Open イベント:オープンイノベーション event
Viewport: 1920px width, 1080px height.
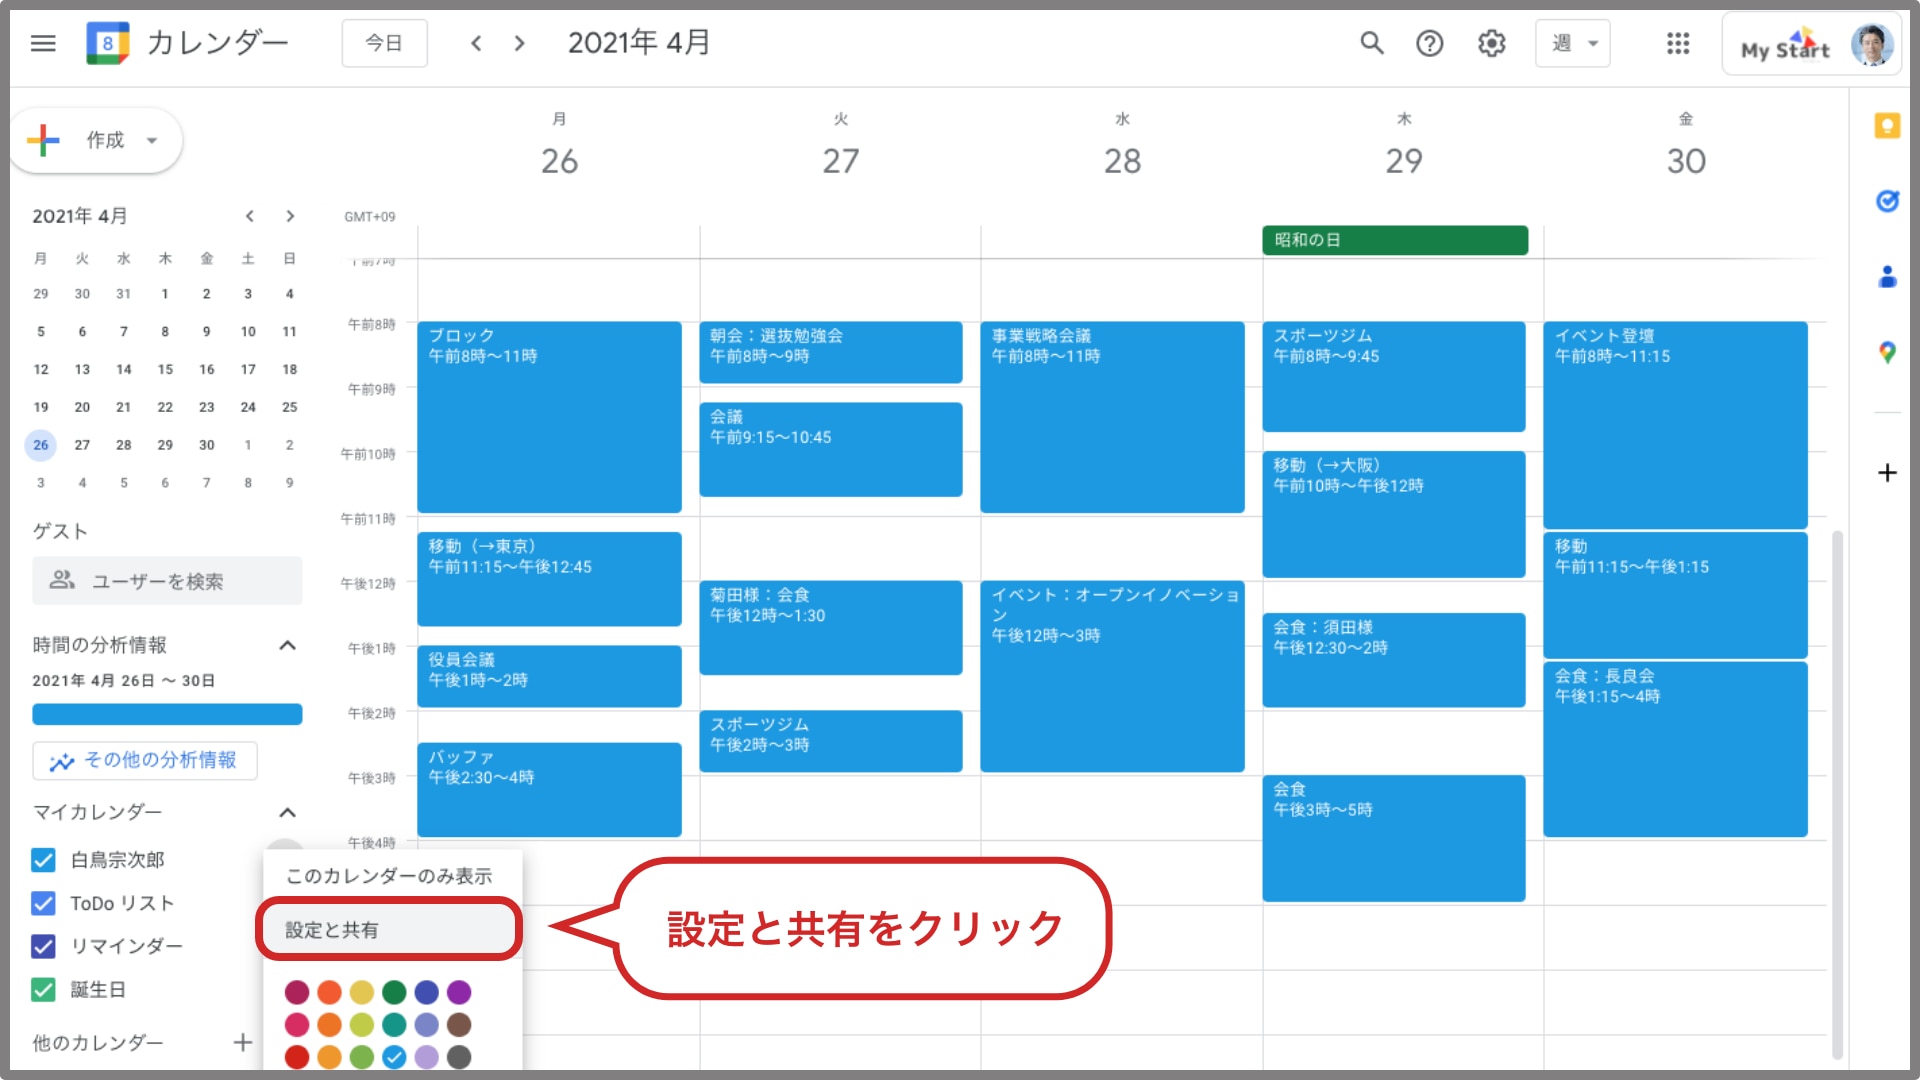(1112, 676)
